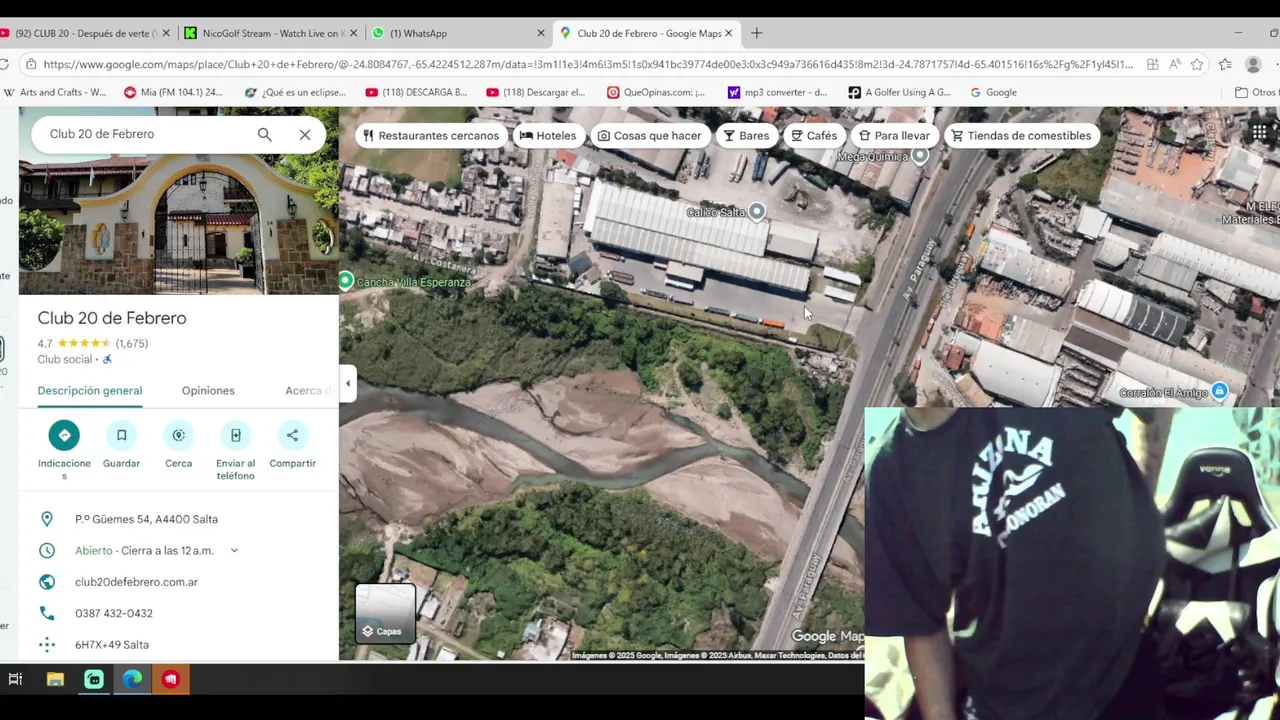The width and height of the screenshot is (1280, 720).
Task: Click the Corralón El Amigo pin
Action: click(1219, 392)
